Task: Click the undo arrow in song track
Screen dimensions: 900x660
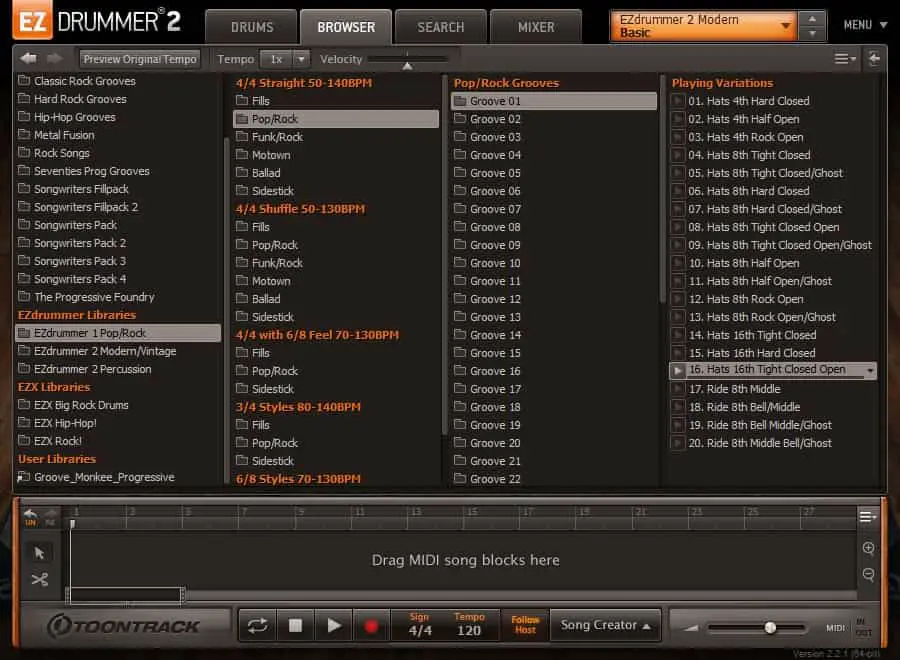Action: 30,514
